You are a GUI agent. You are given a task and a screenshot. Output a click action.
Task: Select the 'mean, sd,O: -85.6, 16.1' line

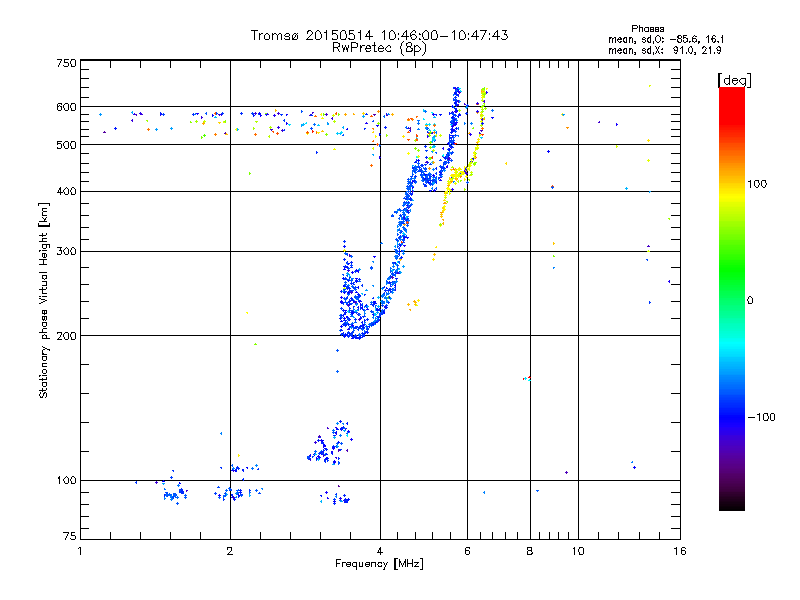[666, 39]
